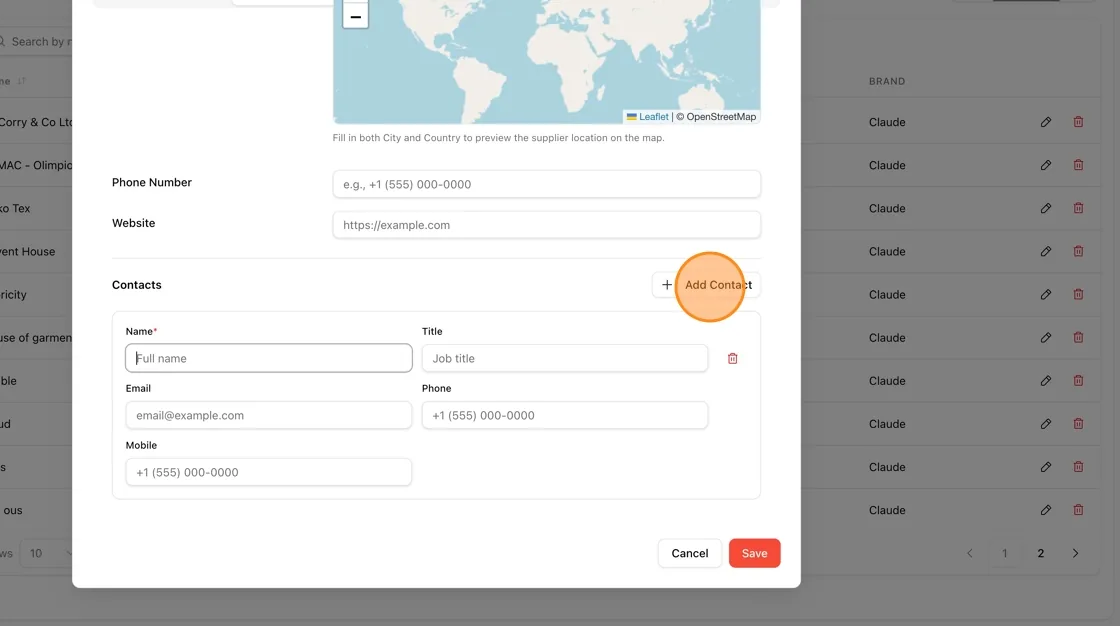Screen dimensions: 1120x626
Task: Open the OpenStreetMap attribution link
Action: click(721, 116)
